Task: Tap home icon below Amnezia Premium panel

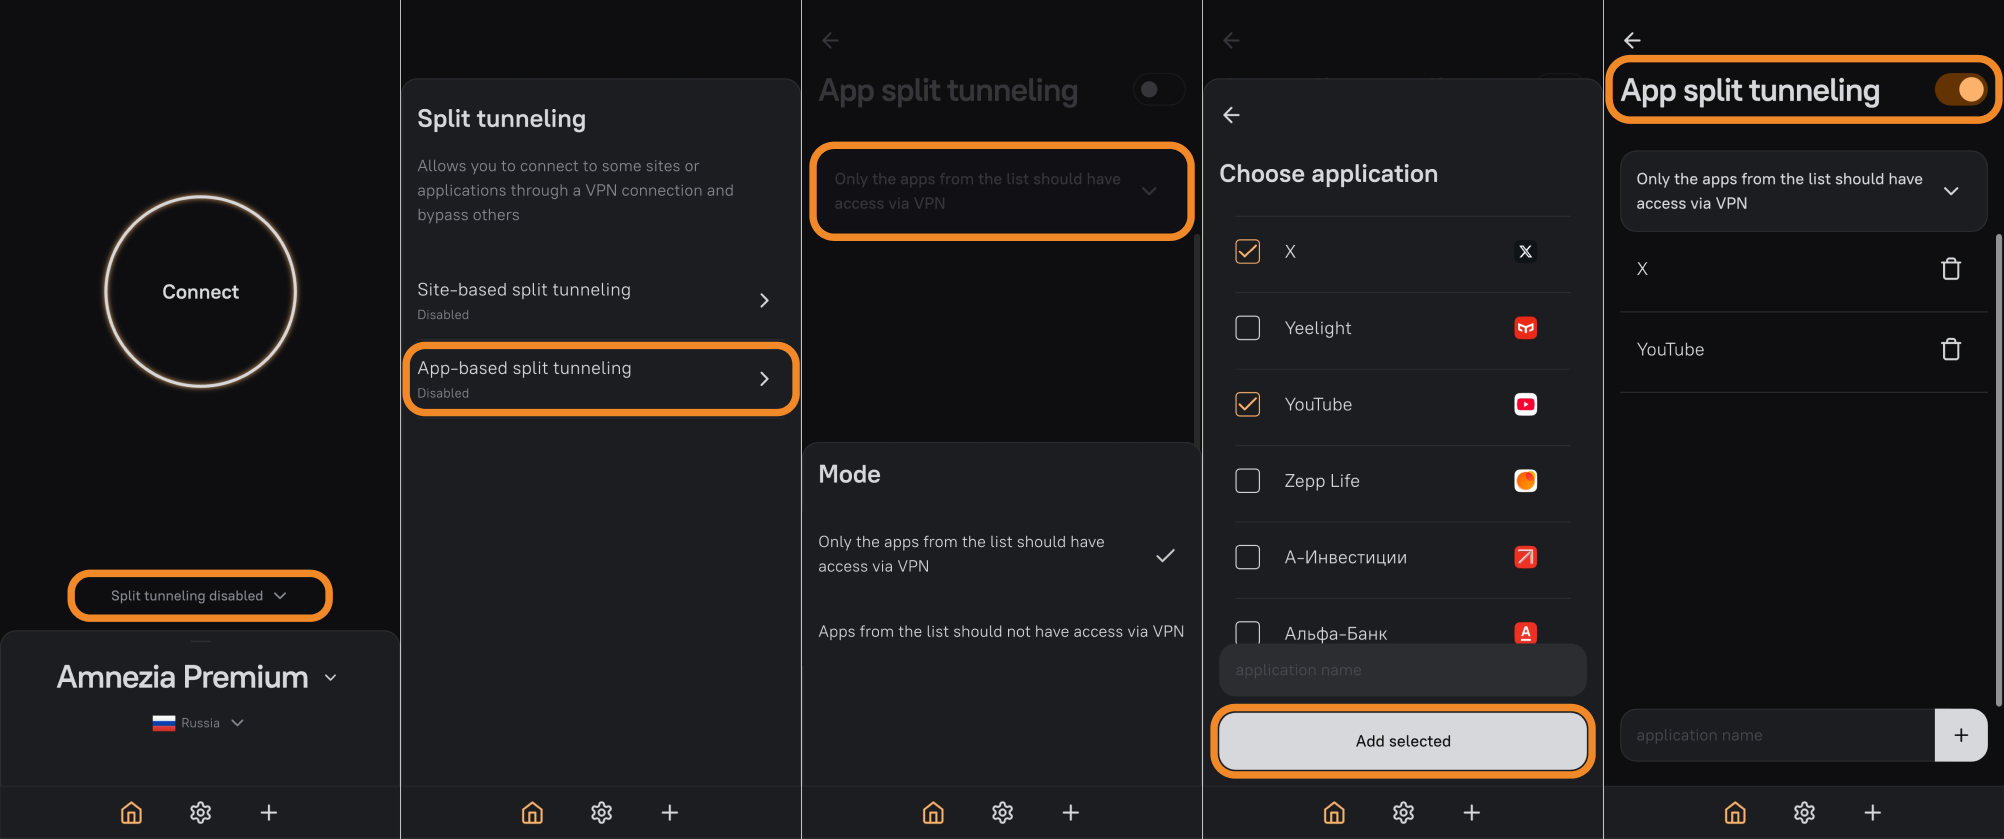Action: coord(132,813)
